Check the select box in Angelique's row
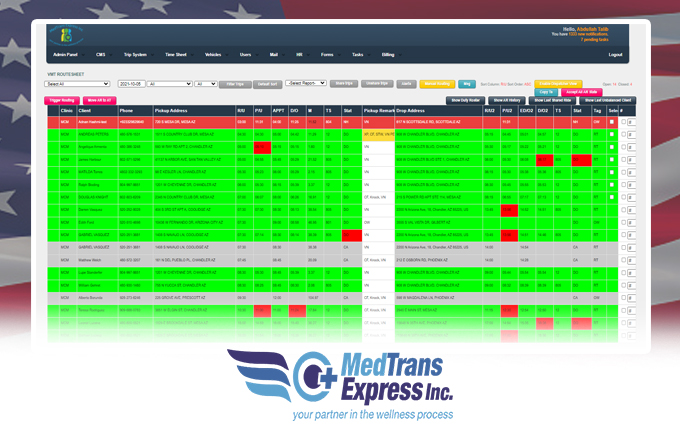 (x=612, y=147)
